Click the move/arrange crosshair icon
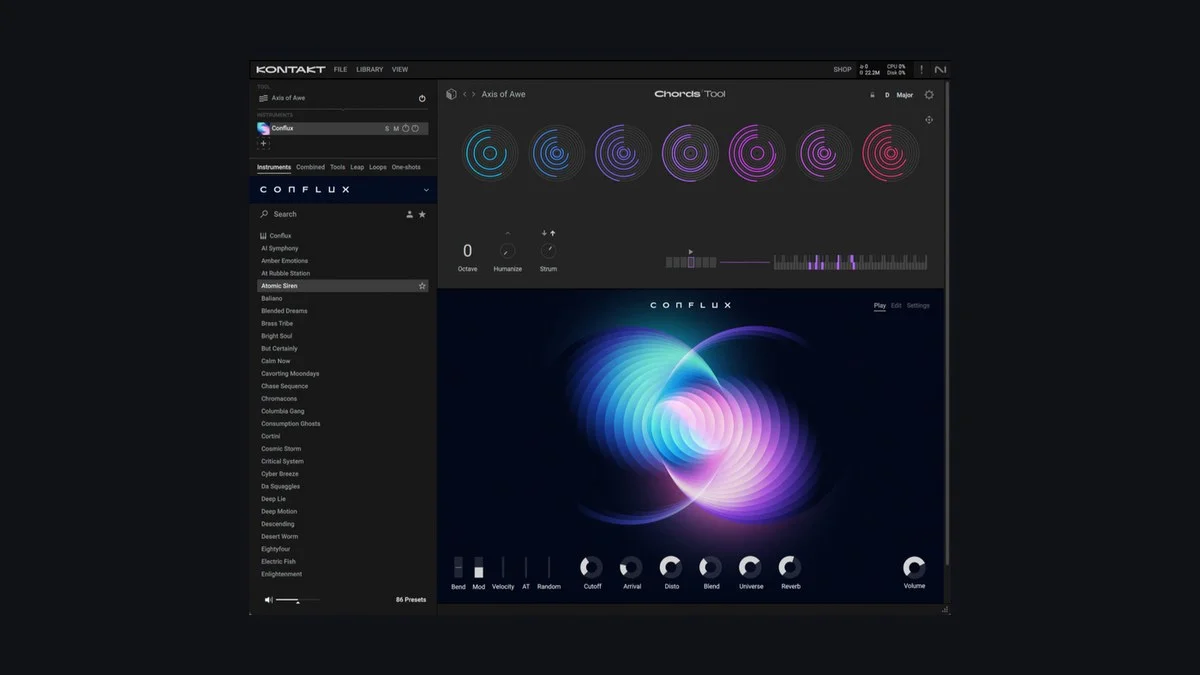This screenshot has width=1200, height=675. click(x=929, y=120)
